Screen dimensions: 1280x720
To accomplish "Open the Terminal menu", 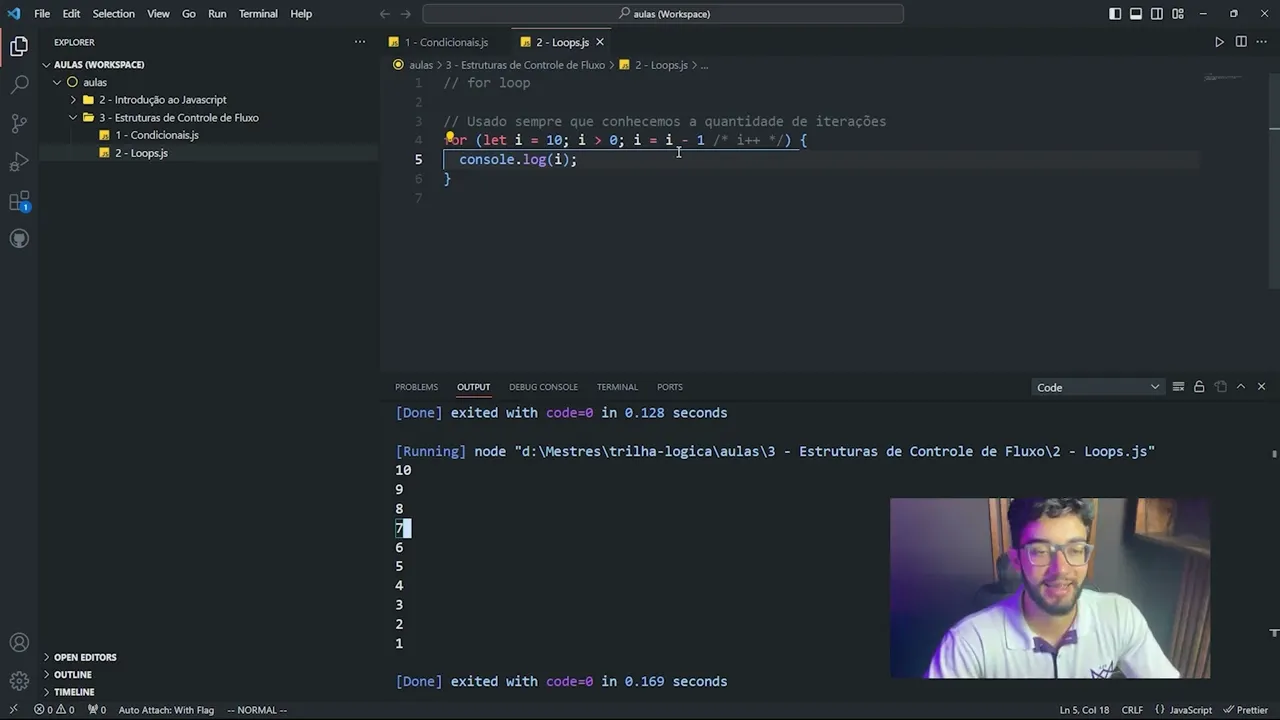I will coord(258,14).
